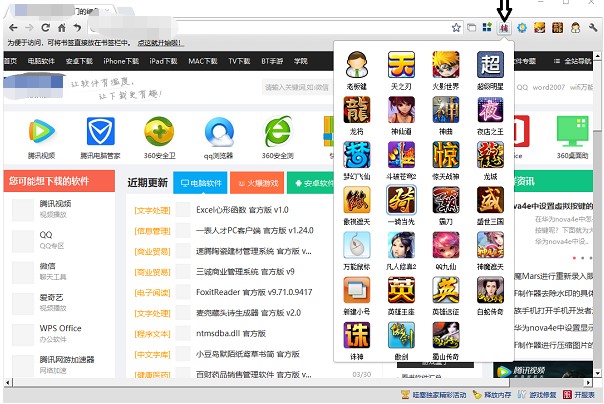Click the undo arrow in the toolbar
This screenshot has height=404, width=604.
point(77,28)
